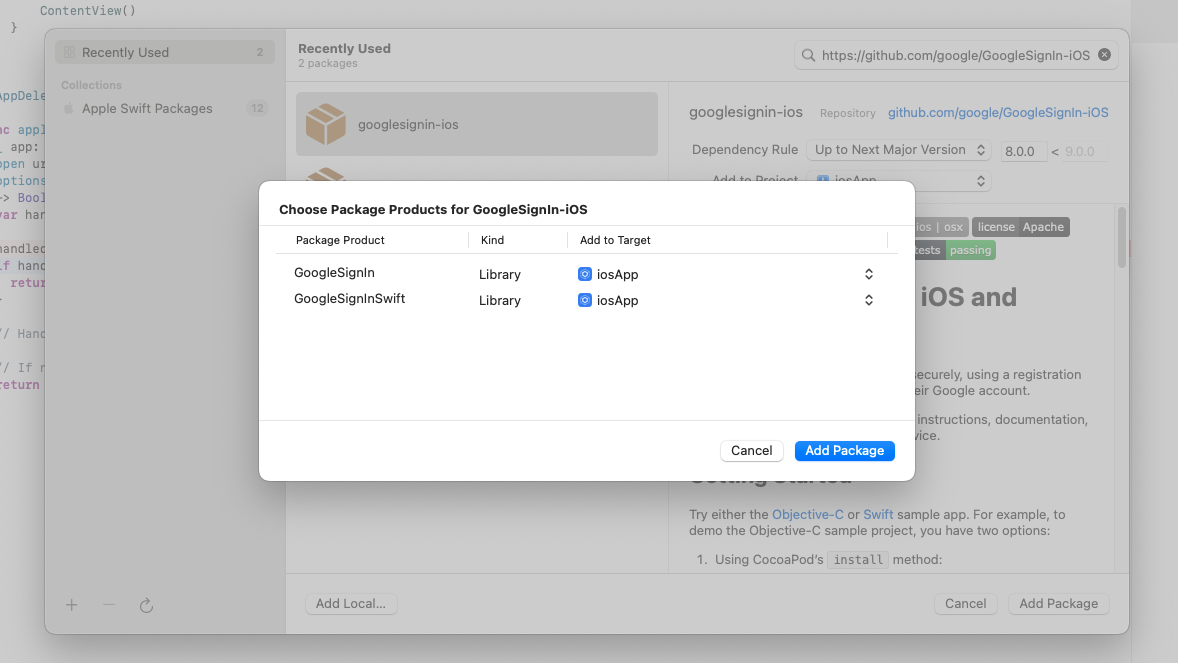
Task: Click the license Apache badge
Action: click(1021, 227)
